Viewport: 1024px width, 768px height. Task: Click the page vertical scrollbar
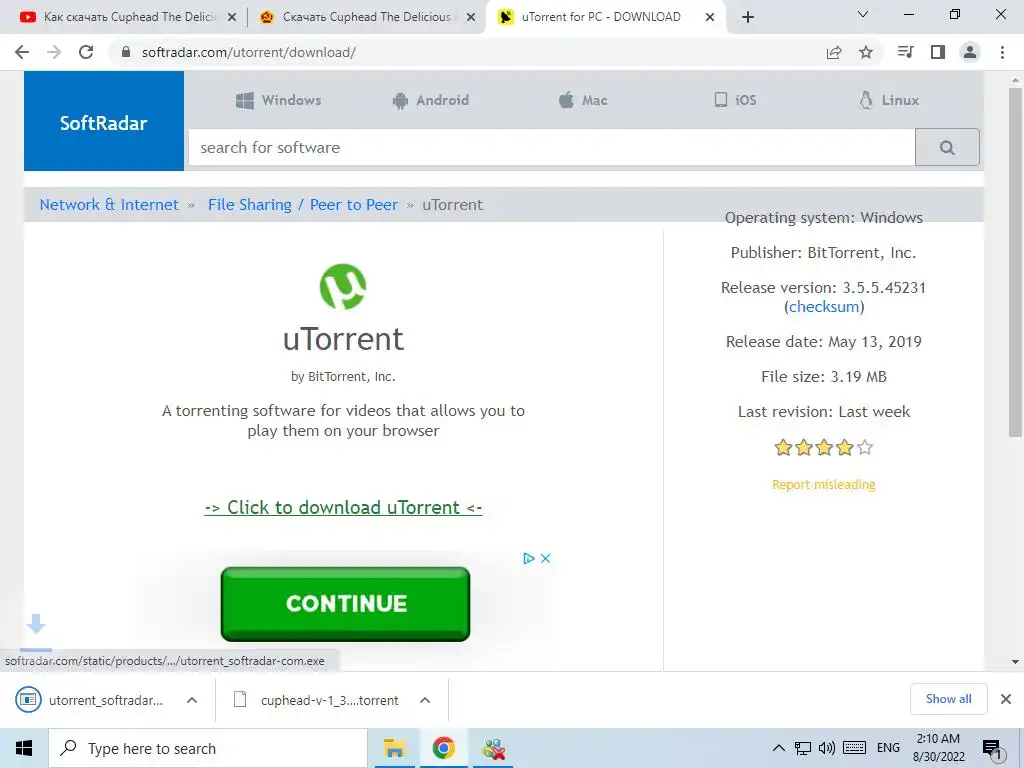click(x=1015, y=261)
